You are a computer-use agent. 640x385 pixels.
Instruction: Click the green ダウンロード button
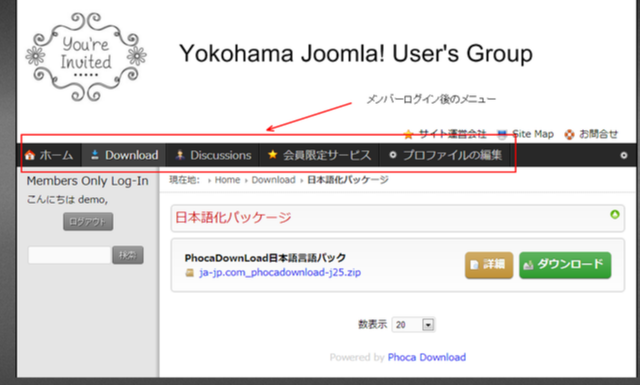[565, 265]
